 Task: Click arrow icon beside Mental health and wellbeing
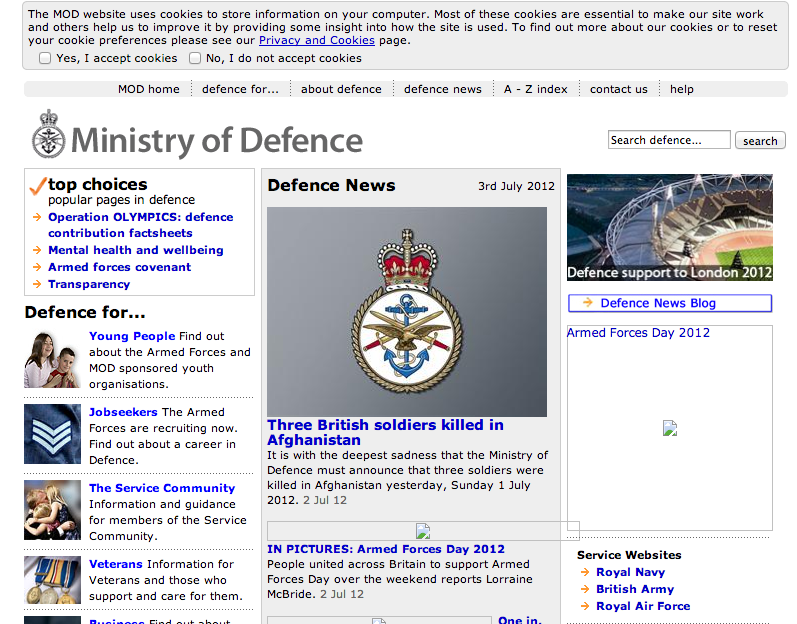[37, 250]
